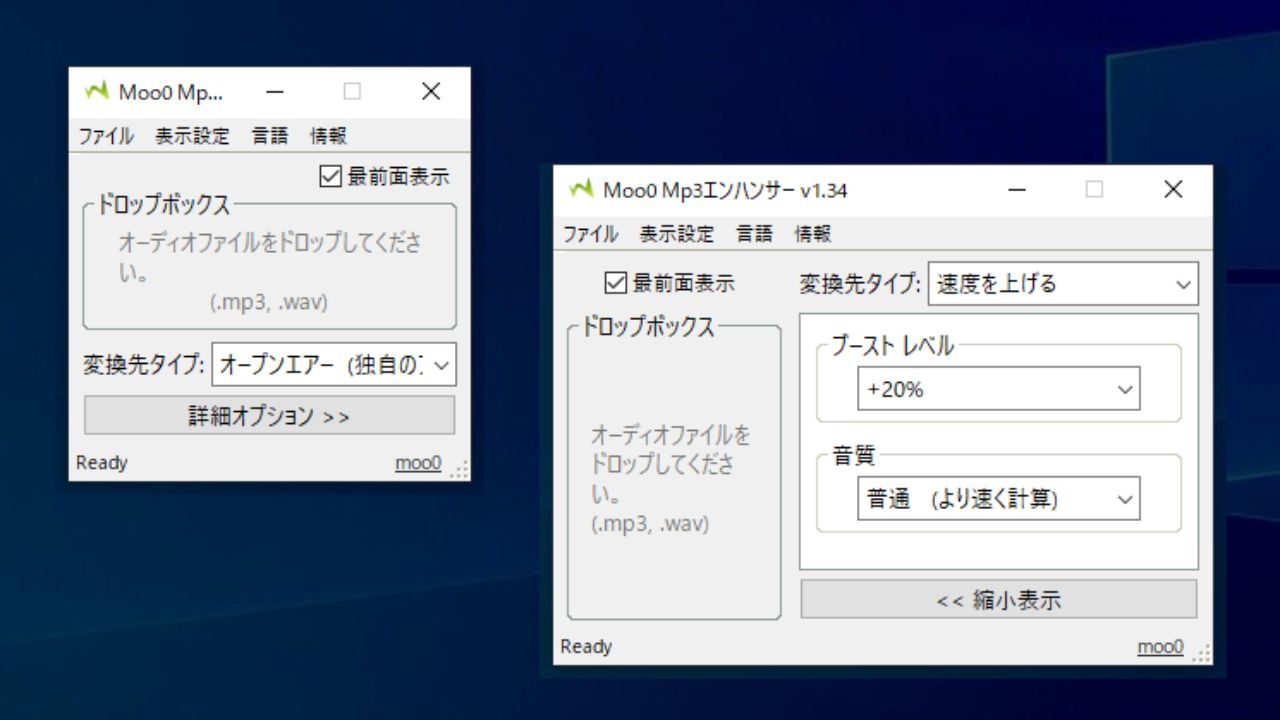
Task: Minimize the Mp3エンハンサー v1.34 window
Action: (x=1017, y=190)
